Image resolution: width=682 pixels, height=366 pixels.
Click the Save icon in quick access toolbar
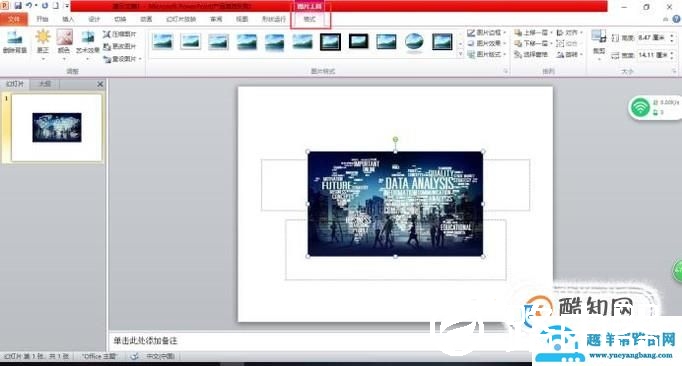18,6
